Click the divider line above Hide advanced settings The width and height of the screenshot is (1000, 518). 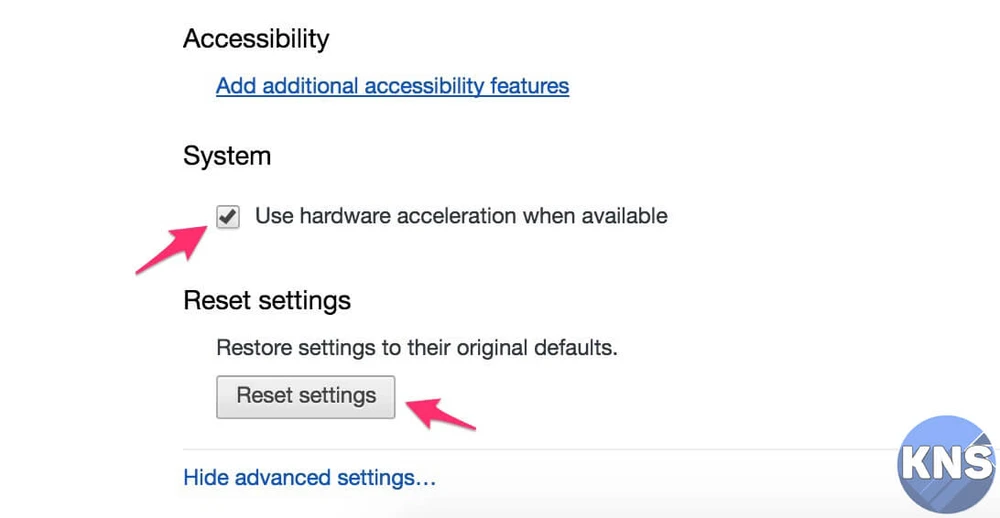[540, 449]
